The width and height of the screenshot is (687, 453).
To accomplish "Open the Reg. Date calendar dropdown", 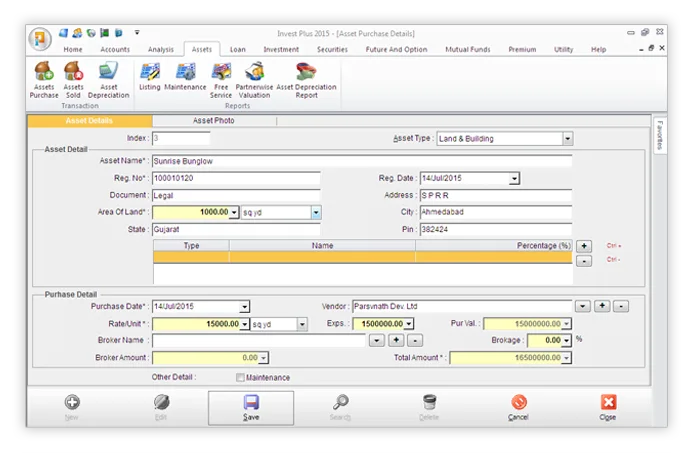I will click(514, 178).
